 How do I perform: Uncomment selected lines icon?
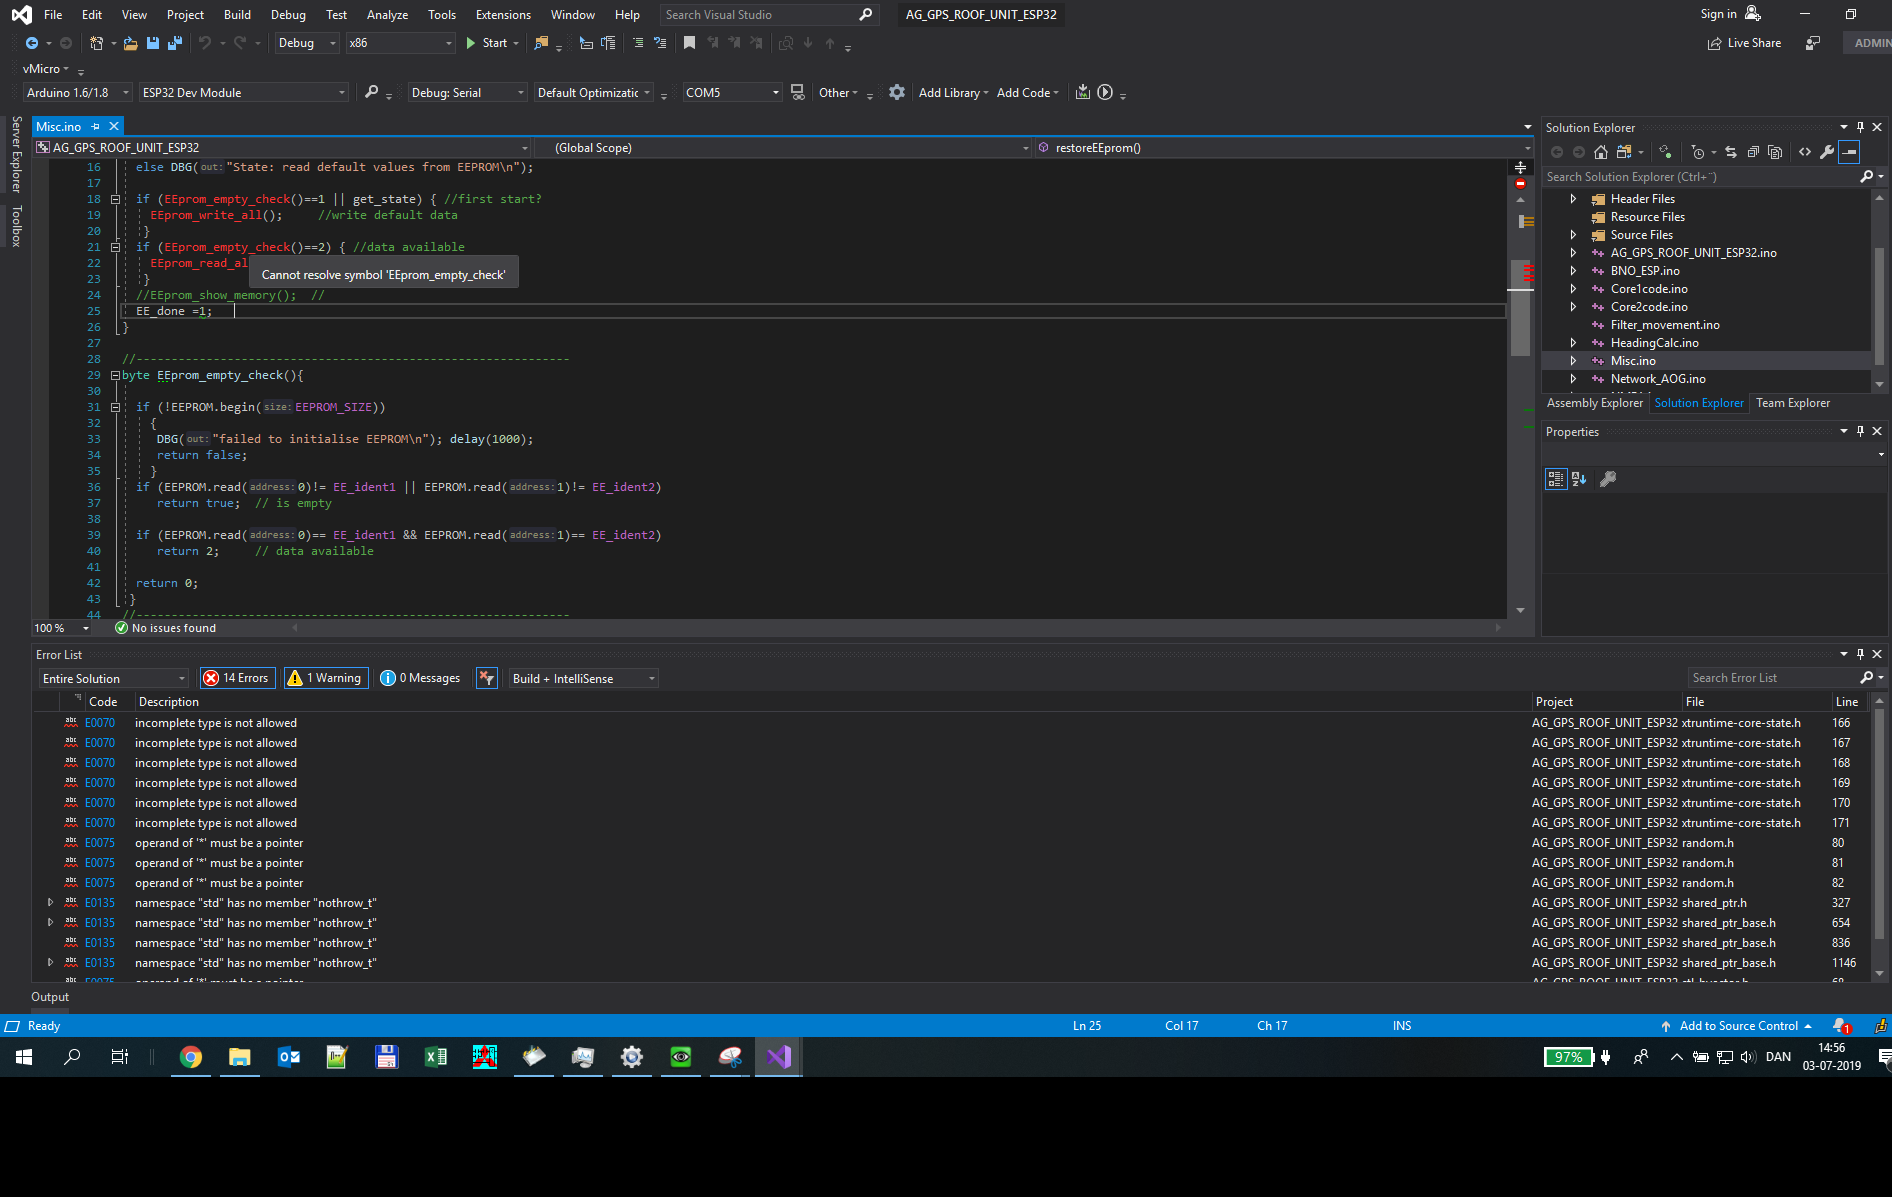[660, 43]
